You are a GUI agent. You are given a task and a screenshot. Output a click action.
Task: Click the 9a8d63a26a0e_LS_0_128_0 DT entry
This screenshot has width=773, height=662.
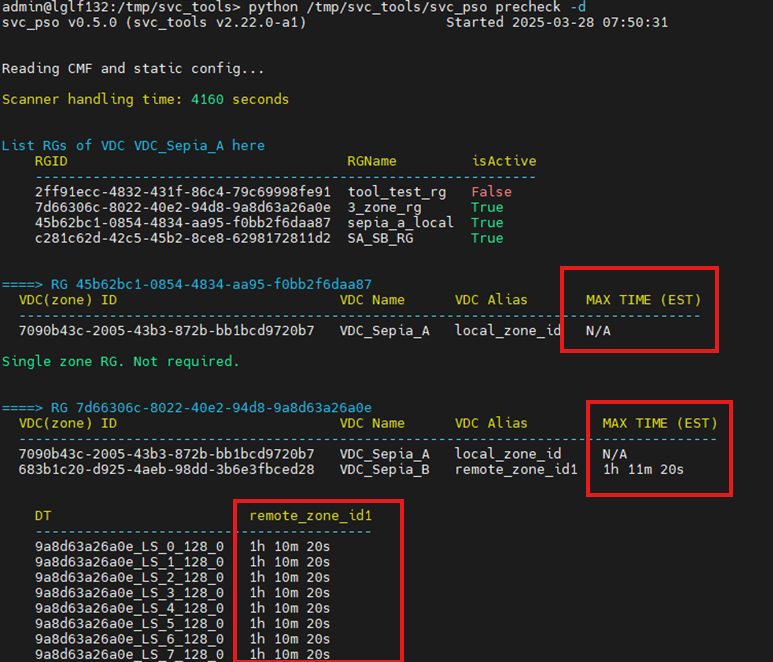click(129, 547)
